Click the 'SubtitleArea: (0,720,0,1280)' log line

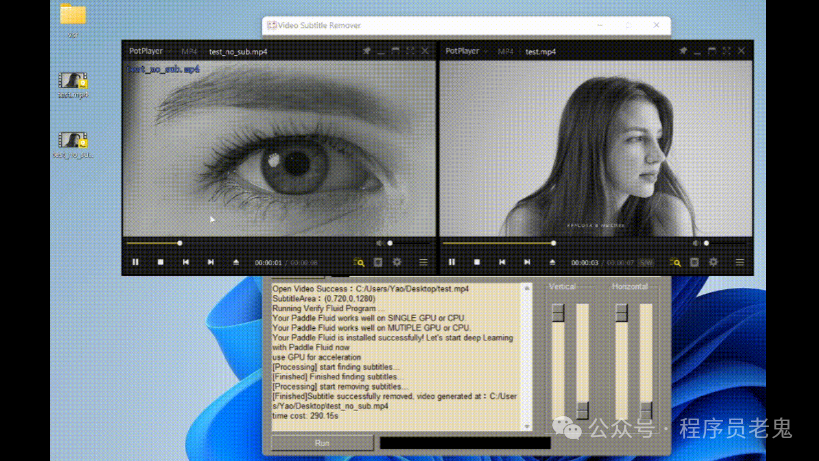[324, 299]
